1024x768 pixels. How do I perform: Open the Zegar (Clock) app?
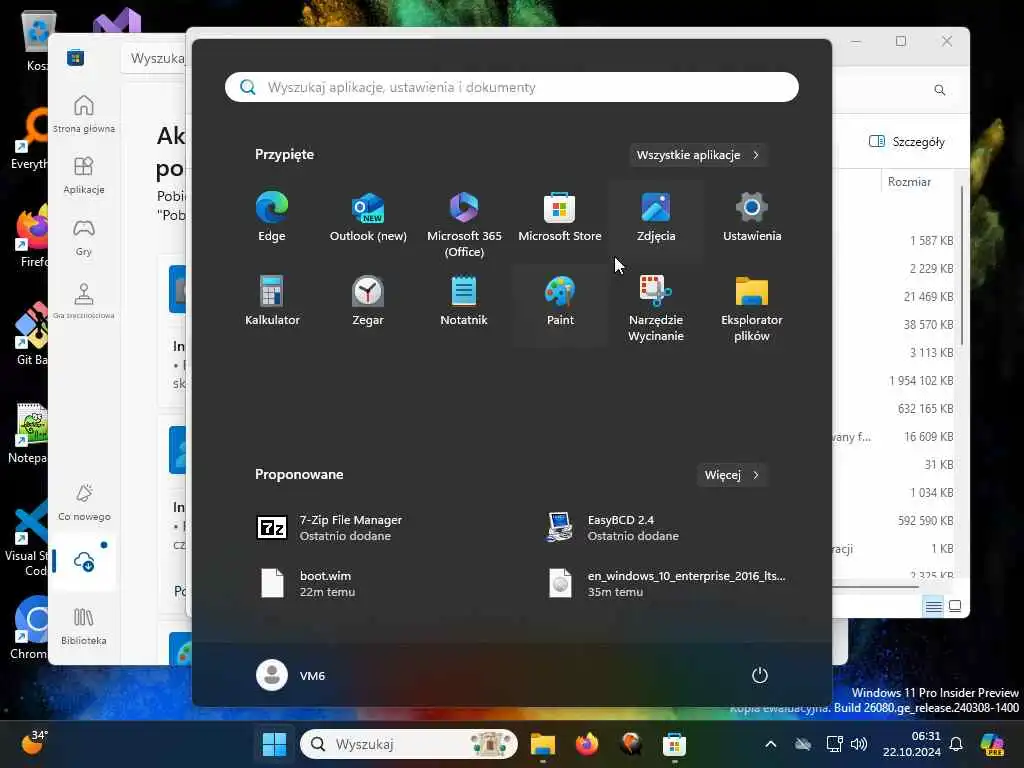(368, 302)
